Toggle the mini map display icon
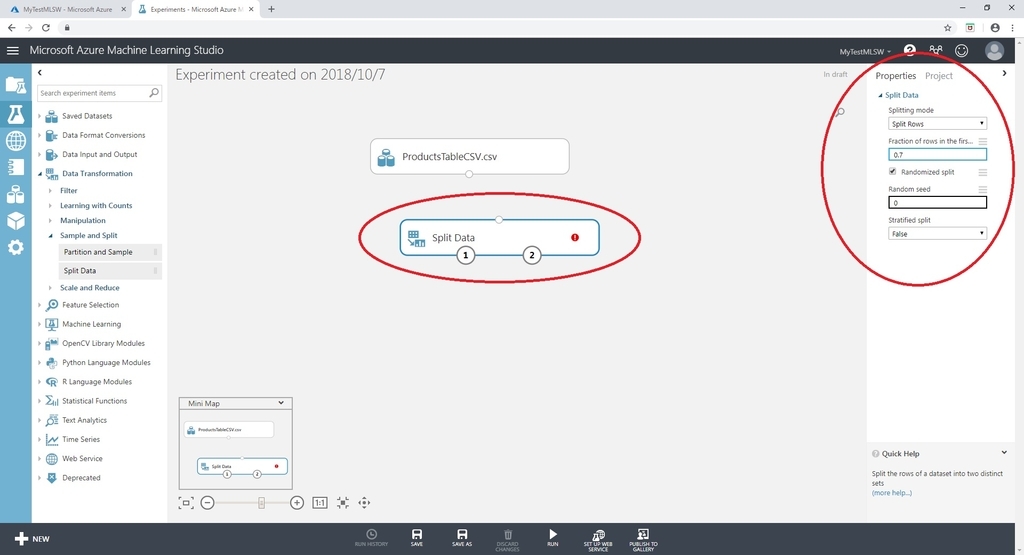Viewport: 1024px width, 555px height. click(186, 502)
